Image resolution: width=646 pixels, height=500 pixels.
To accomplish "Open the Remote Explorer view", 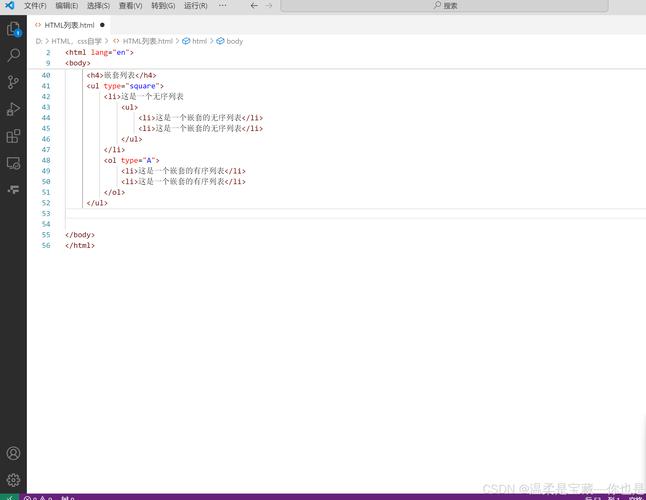I will click(x=13, y=163).
